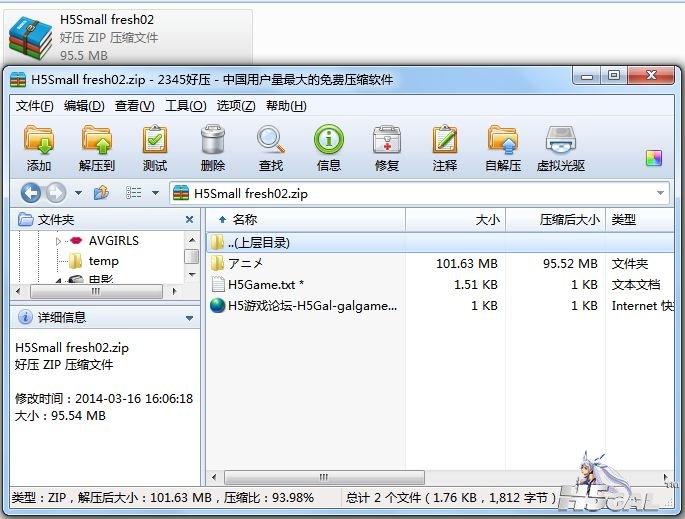This screenshot has height=519, width=685.
Task: Click the address bar H5Small fresh02.zip field
Action: pyautogui.click(x=419, y=193)
